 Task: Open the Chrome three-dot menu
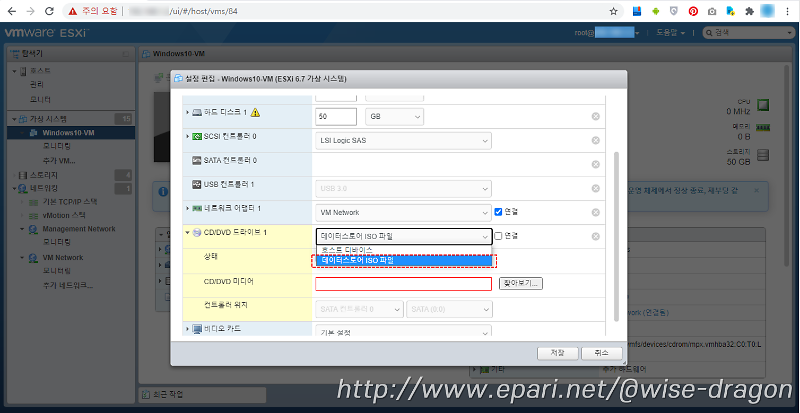click(x=788, y=11)
